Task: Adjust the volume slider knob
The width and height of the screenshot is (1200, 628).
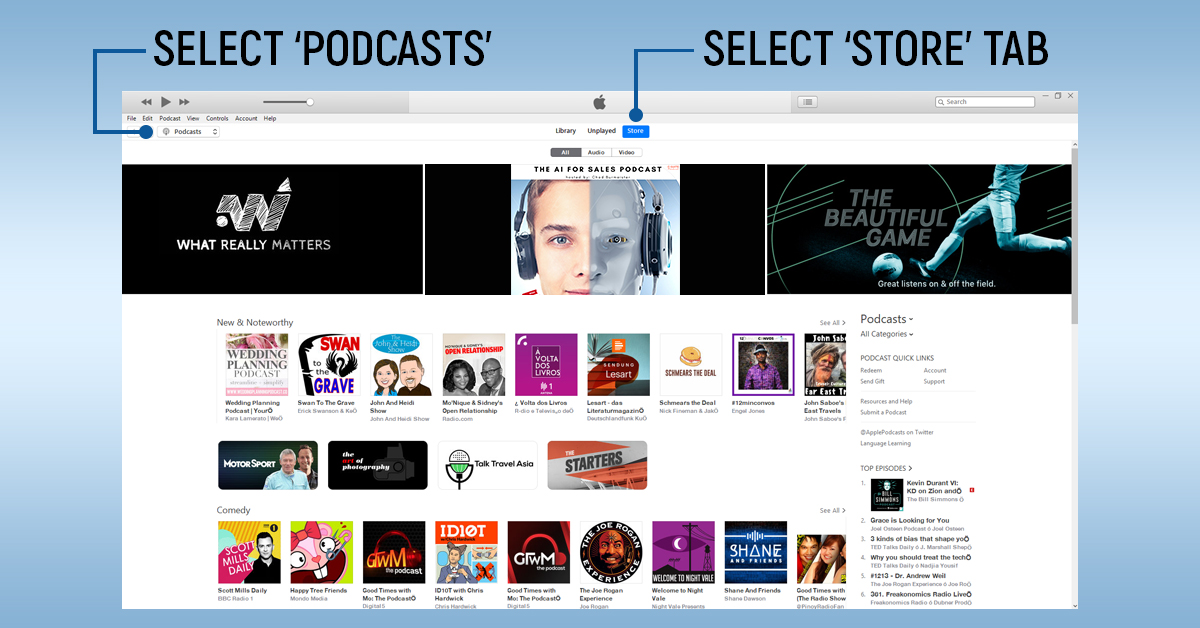Action: click(310, 102)
